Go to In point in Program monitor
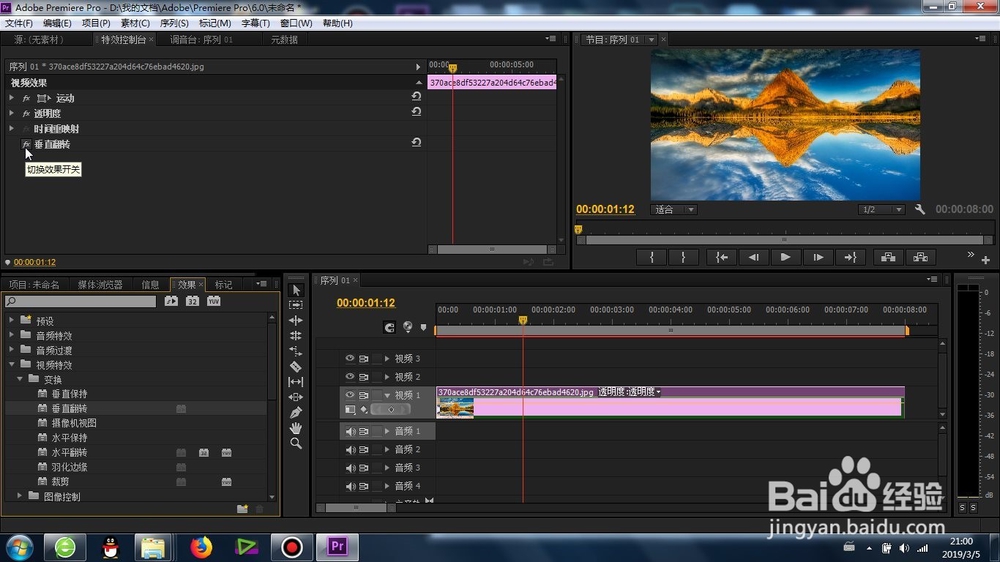1000x562 pixels. click(x=721, y=257)
